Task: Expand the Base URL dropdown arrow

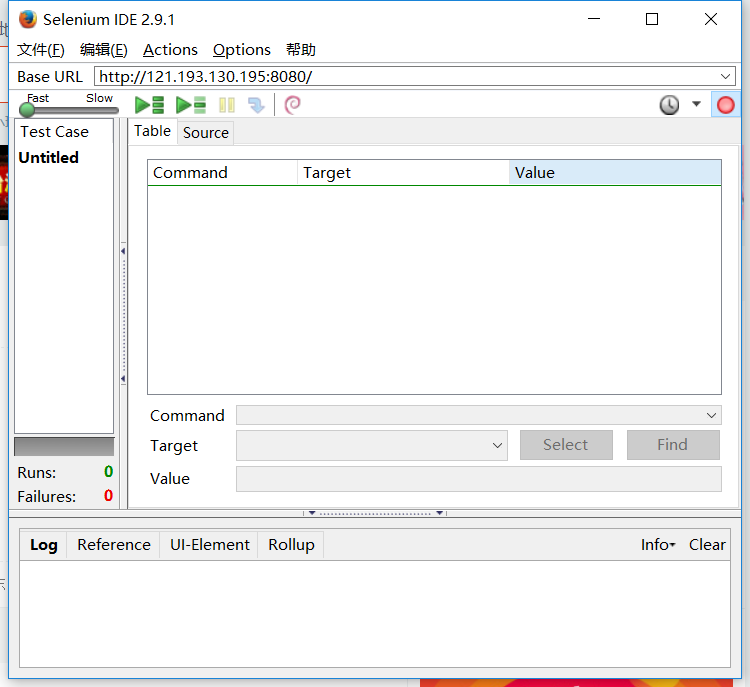Action: click(725, 77)
